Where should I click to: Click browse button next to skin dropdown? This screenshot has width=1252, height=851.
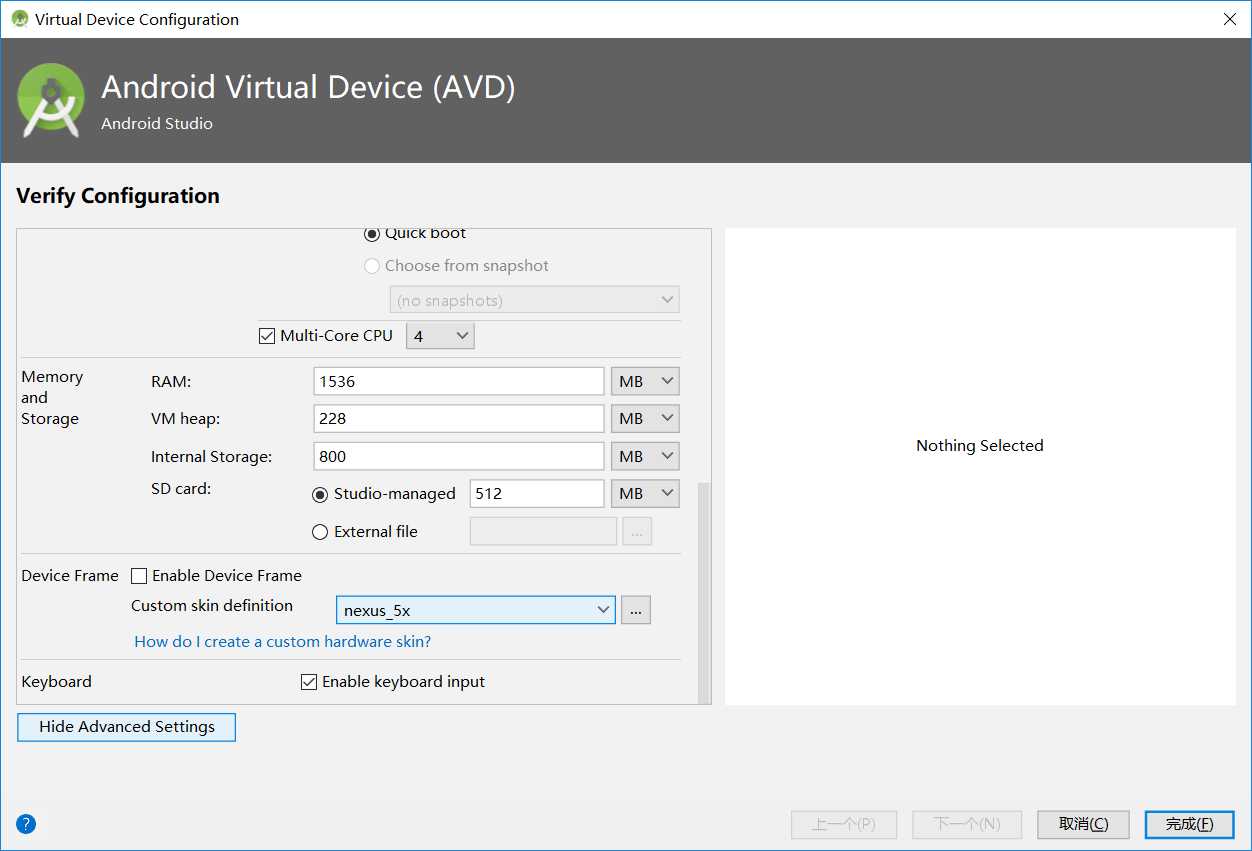coord(636,610)
